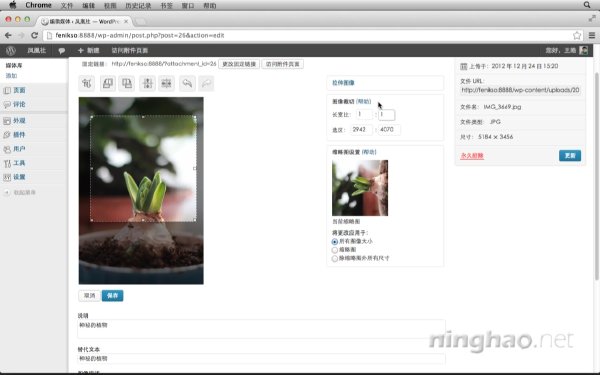Select the WordPress browser tab
The height and width of the screenshot is (375, 600).
click(84, 21)
